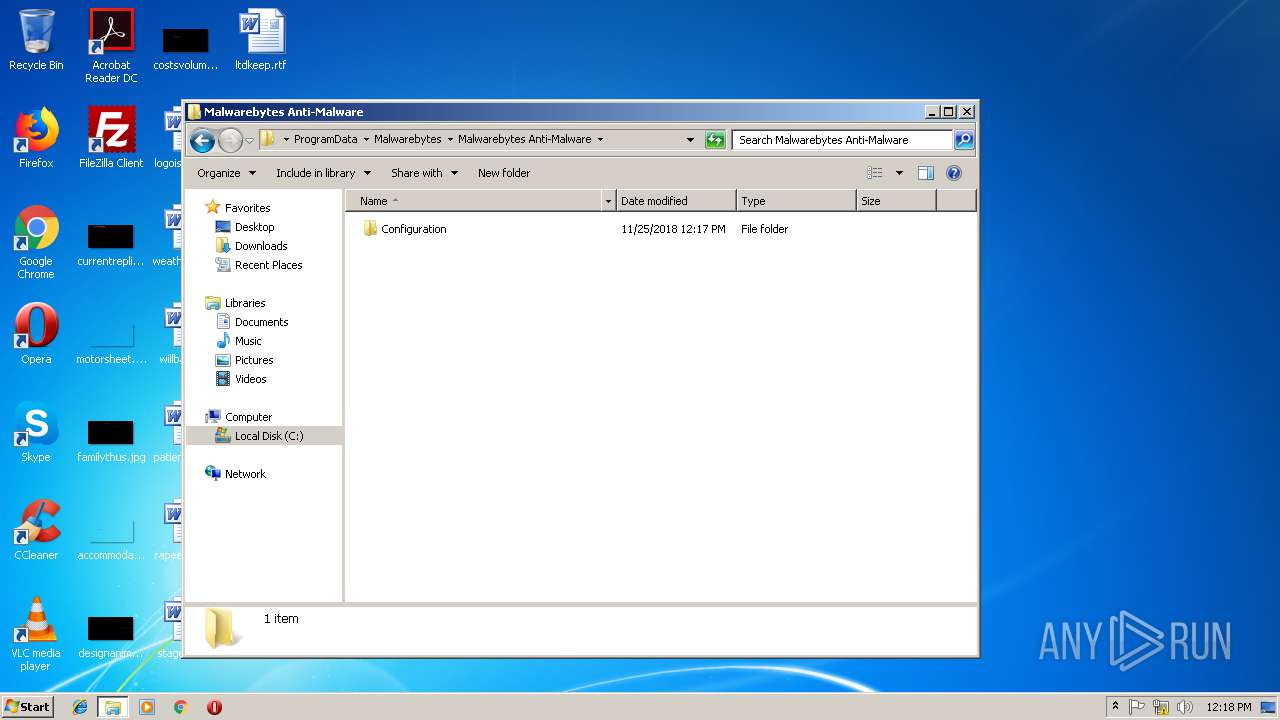Show hidden tray icons arrow
Viewport: 1280px width, 720px height.
click(x=1115, y=707)
